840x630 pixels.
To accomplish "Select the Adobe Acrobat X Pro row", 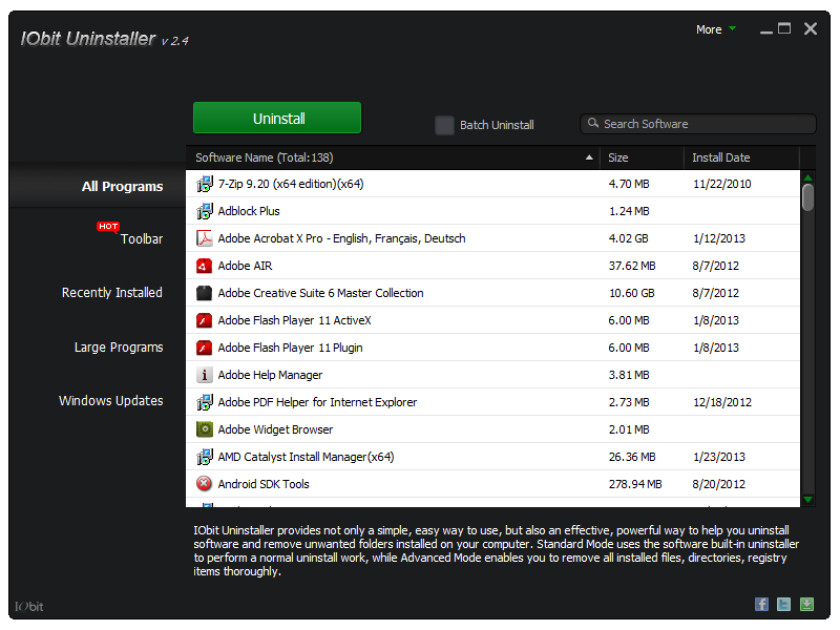I will tap(493, 238).
